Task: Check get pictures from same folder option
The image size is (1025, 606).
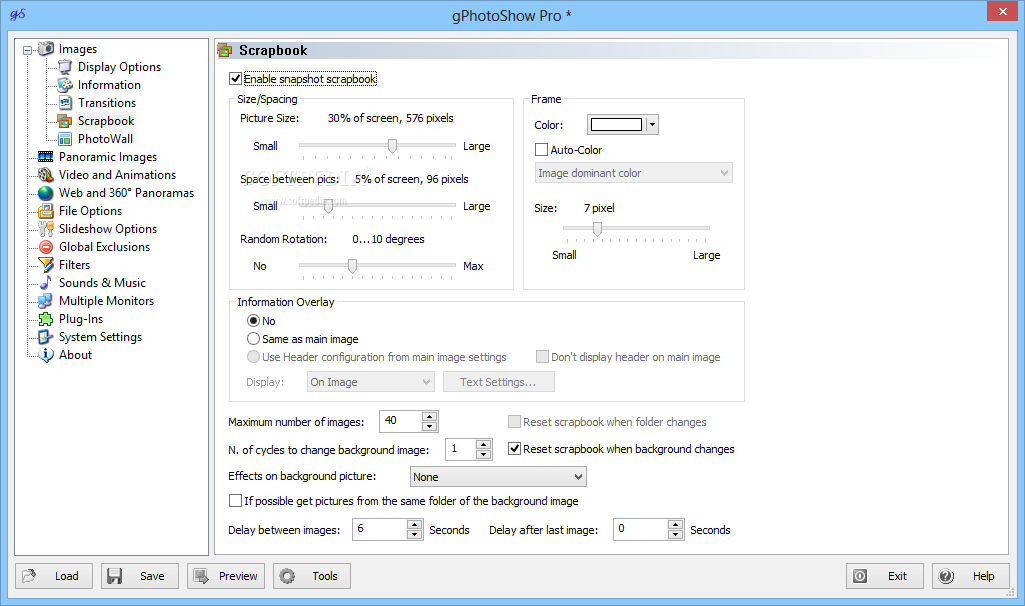Action: pos(235,501)
